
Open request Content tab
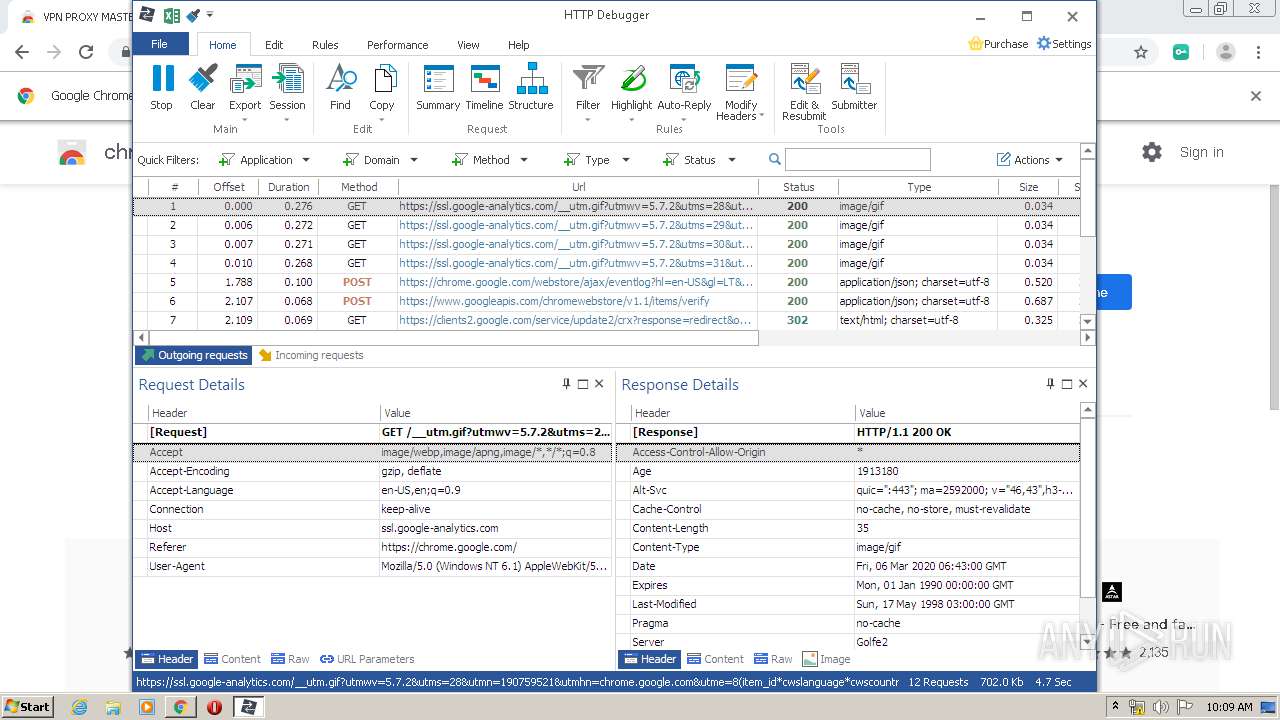click(x=232, y=659)
